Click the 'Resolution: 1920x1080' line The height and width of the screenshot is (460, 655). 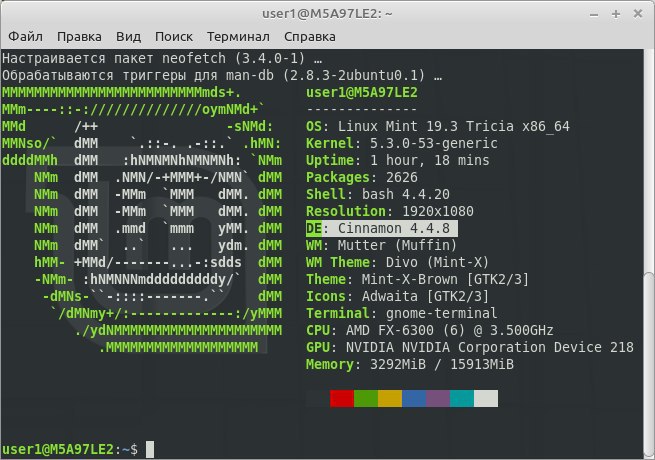tap(390, 211)
